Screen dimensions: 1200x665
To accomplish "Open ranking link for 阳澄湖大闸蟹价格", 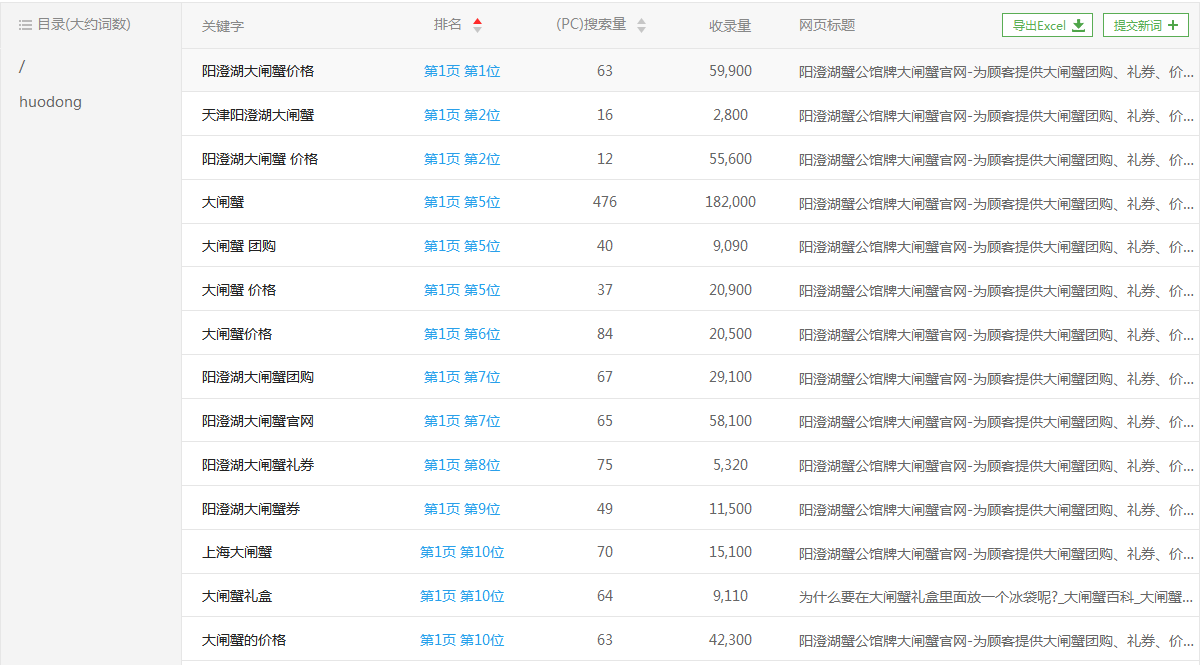I will pos(461,71).
